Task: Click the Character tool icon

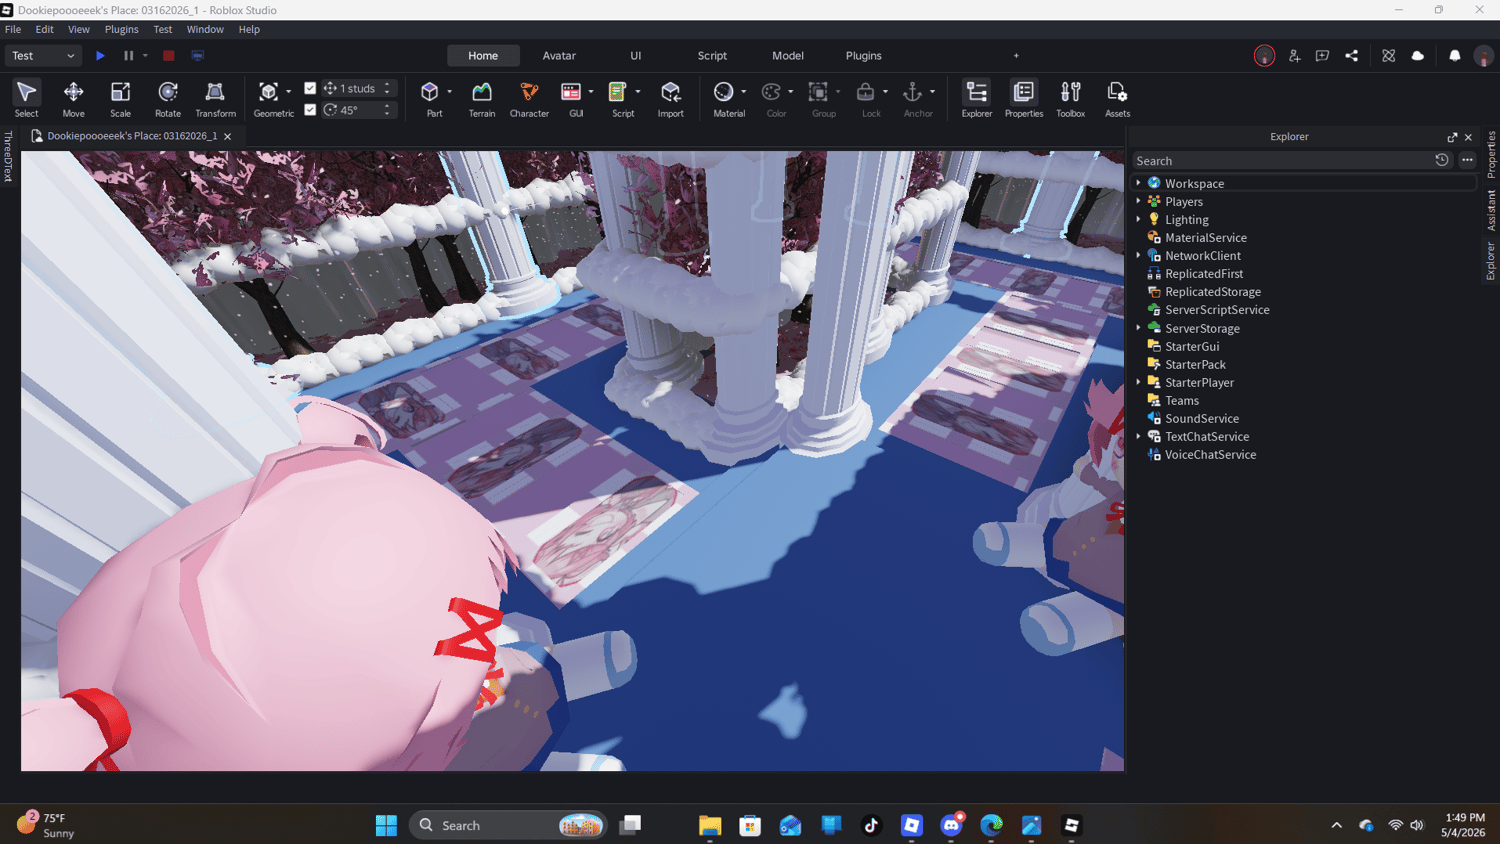Action: point(529,99)
